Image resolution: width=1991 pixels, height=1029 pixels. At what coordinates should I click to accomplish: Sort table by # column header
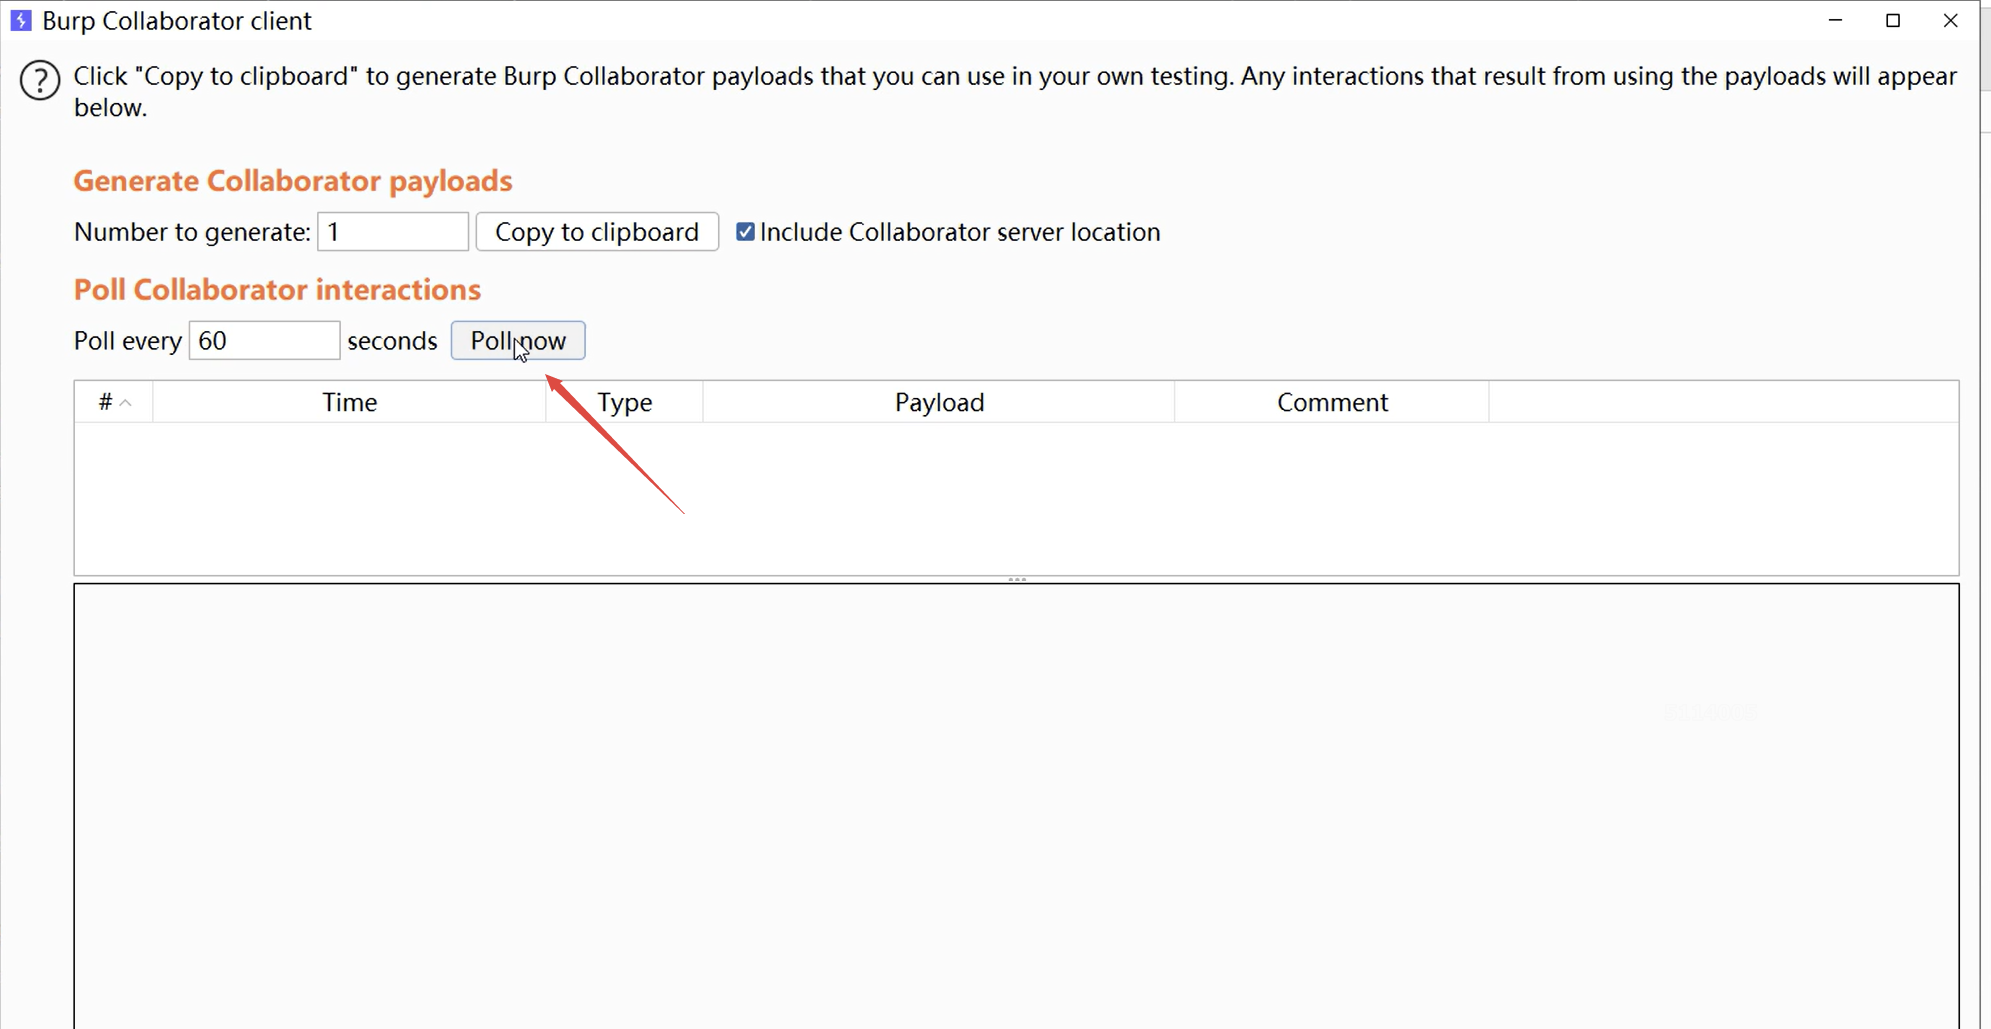tap(113, 402)
